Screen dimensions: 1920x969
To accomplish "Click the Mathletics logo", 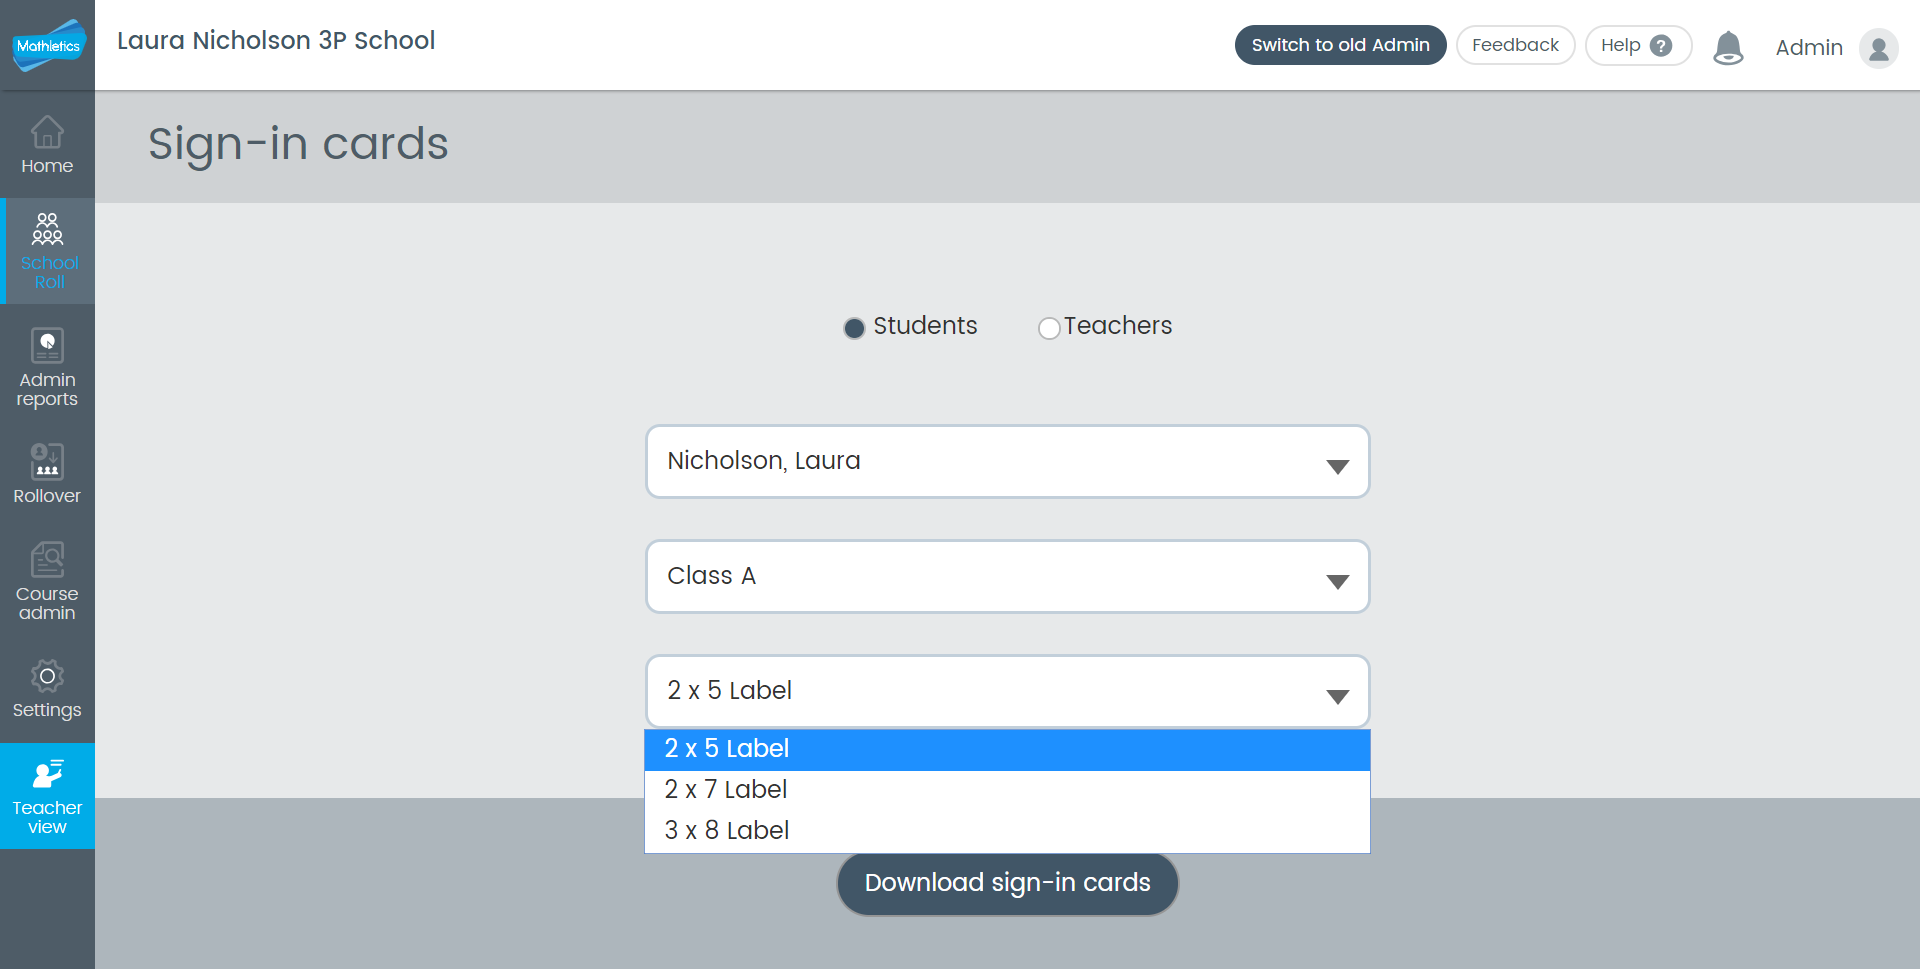I will tap(48, 45).
